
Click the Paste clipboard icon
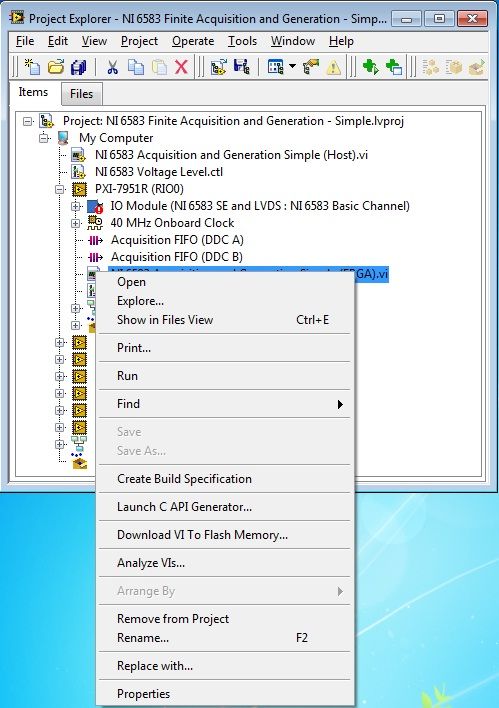point(159,67)
